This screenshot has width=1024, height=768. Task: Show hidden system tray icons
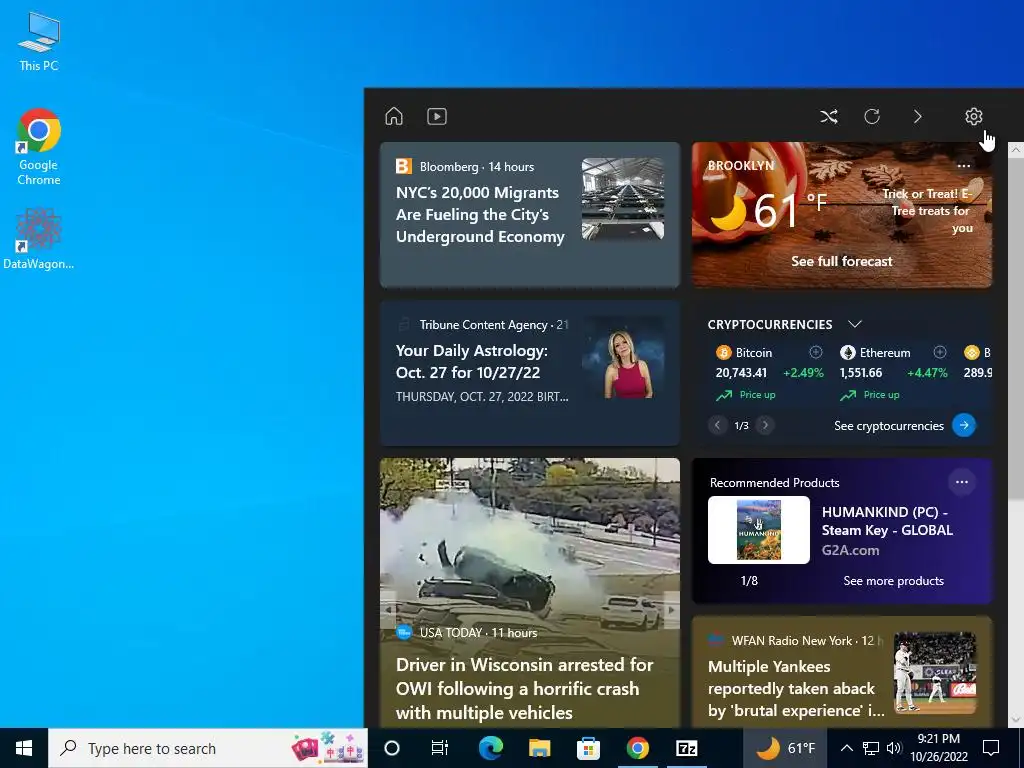tap(846, 748)
